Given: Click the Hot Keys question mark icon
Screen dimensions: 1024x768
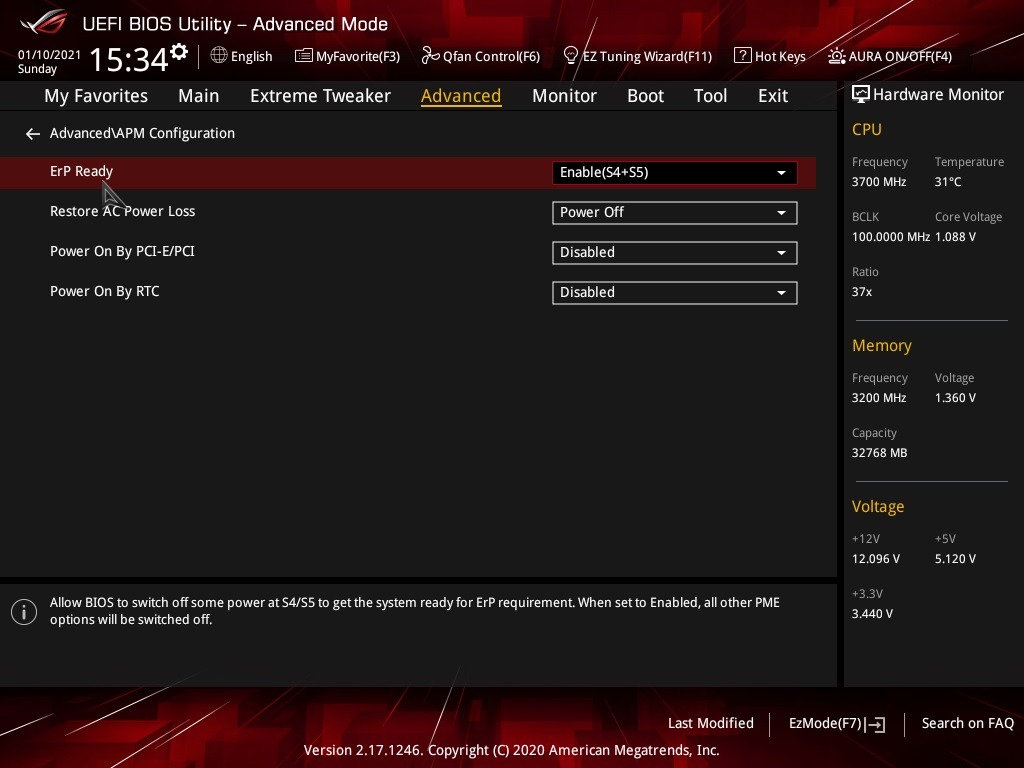Looking at the screenshot, I should [x=743, y=56].
